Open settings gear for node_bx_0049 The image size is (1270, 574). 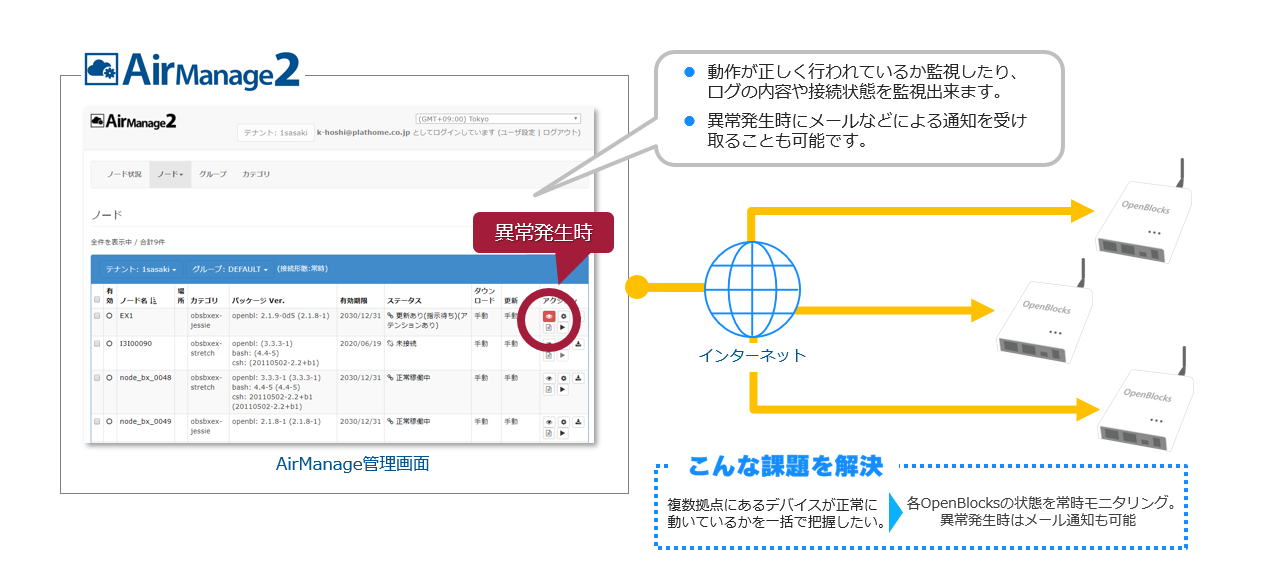(x=564, y=422)
